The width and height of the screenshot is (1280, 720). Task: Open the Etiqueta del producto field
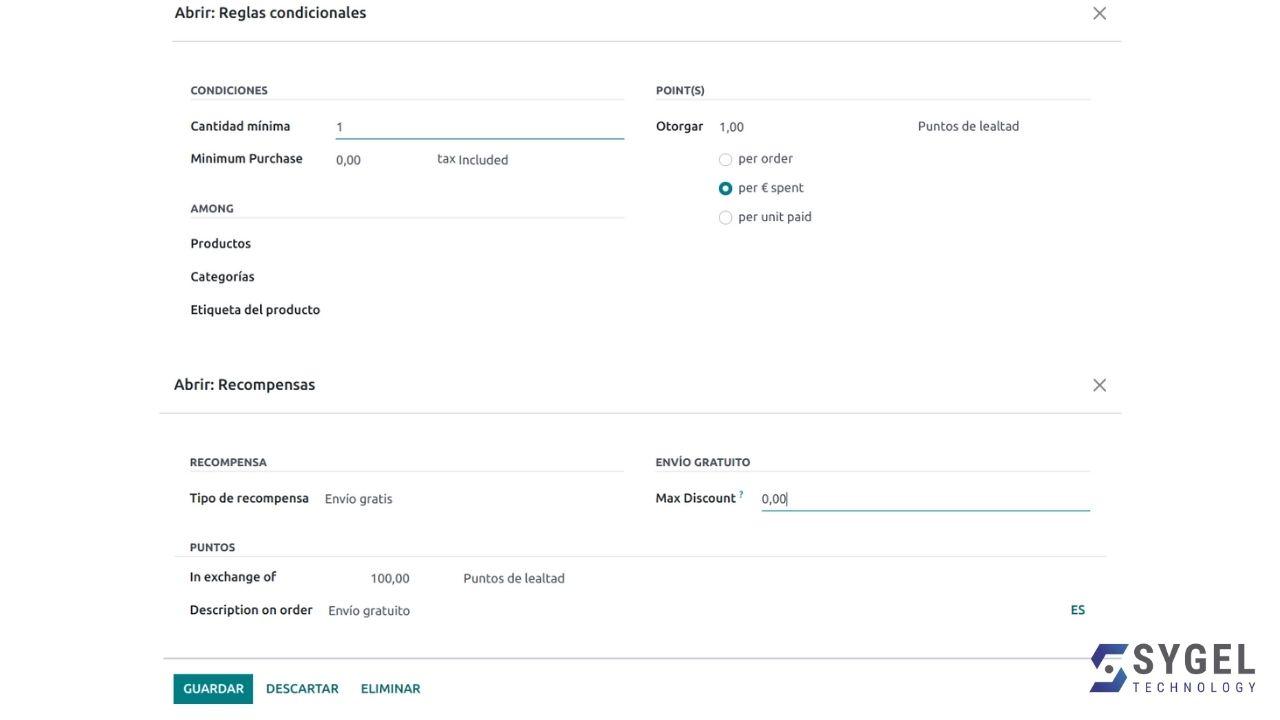[x=478, y=310]
